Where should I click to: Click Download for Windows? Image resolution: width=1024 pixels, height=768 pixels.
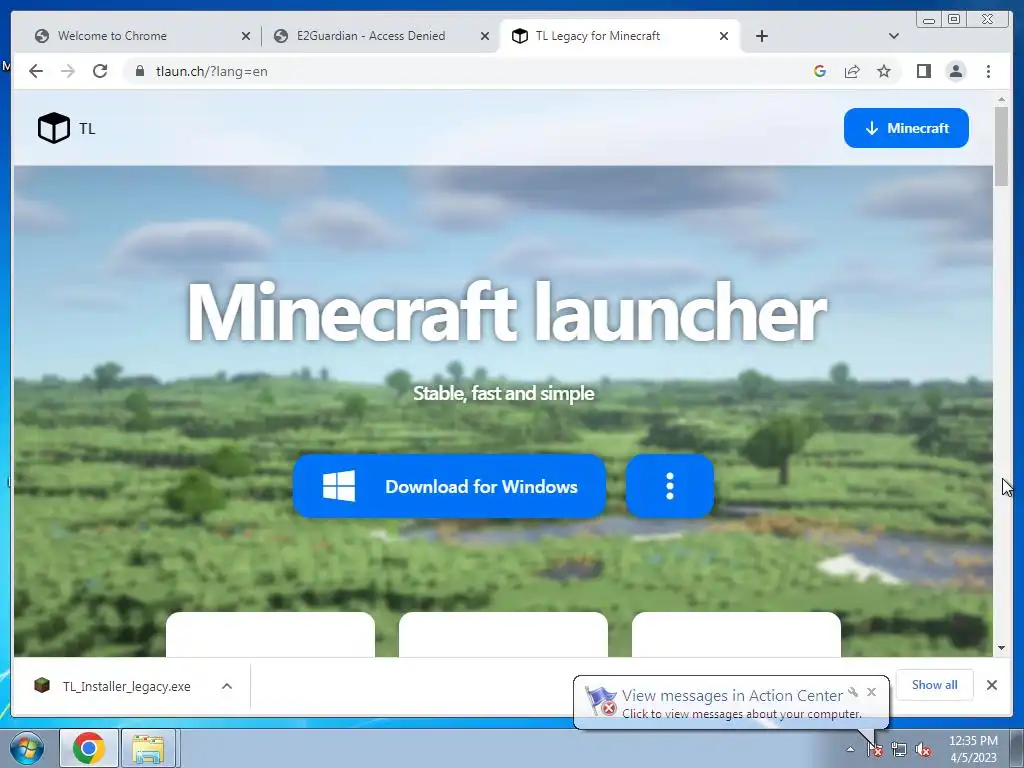449,487
